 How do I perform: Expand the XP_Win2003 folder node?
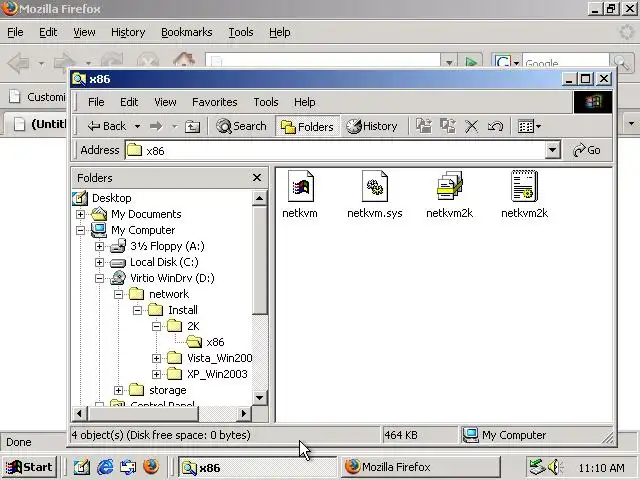(156, 374)
